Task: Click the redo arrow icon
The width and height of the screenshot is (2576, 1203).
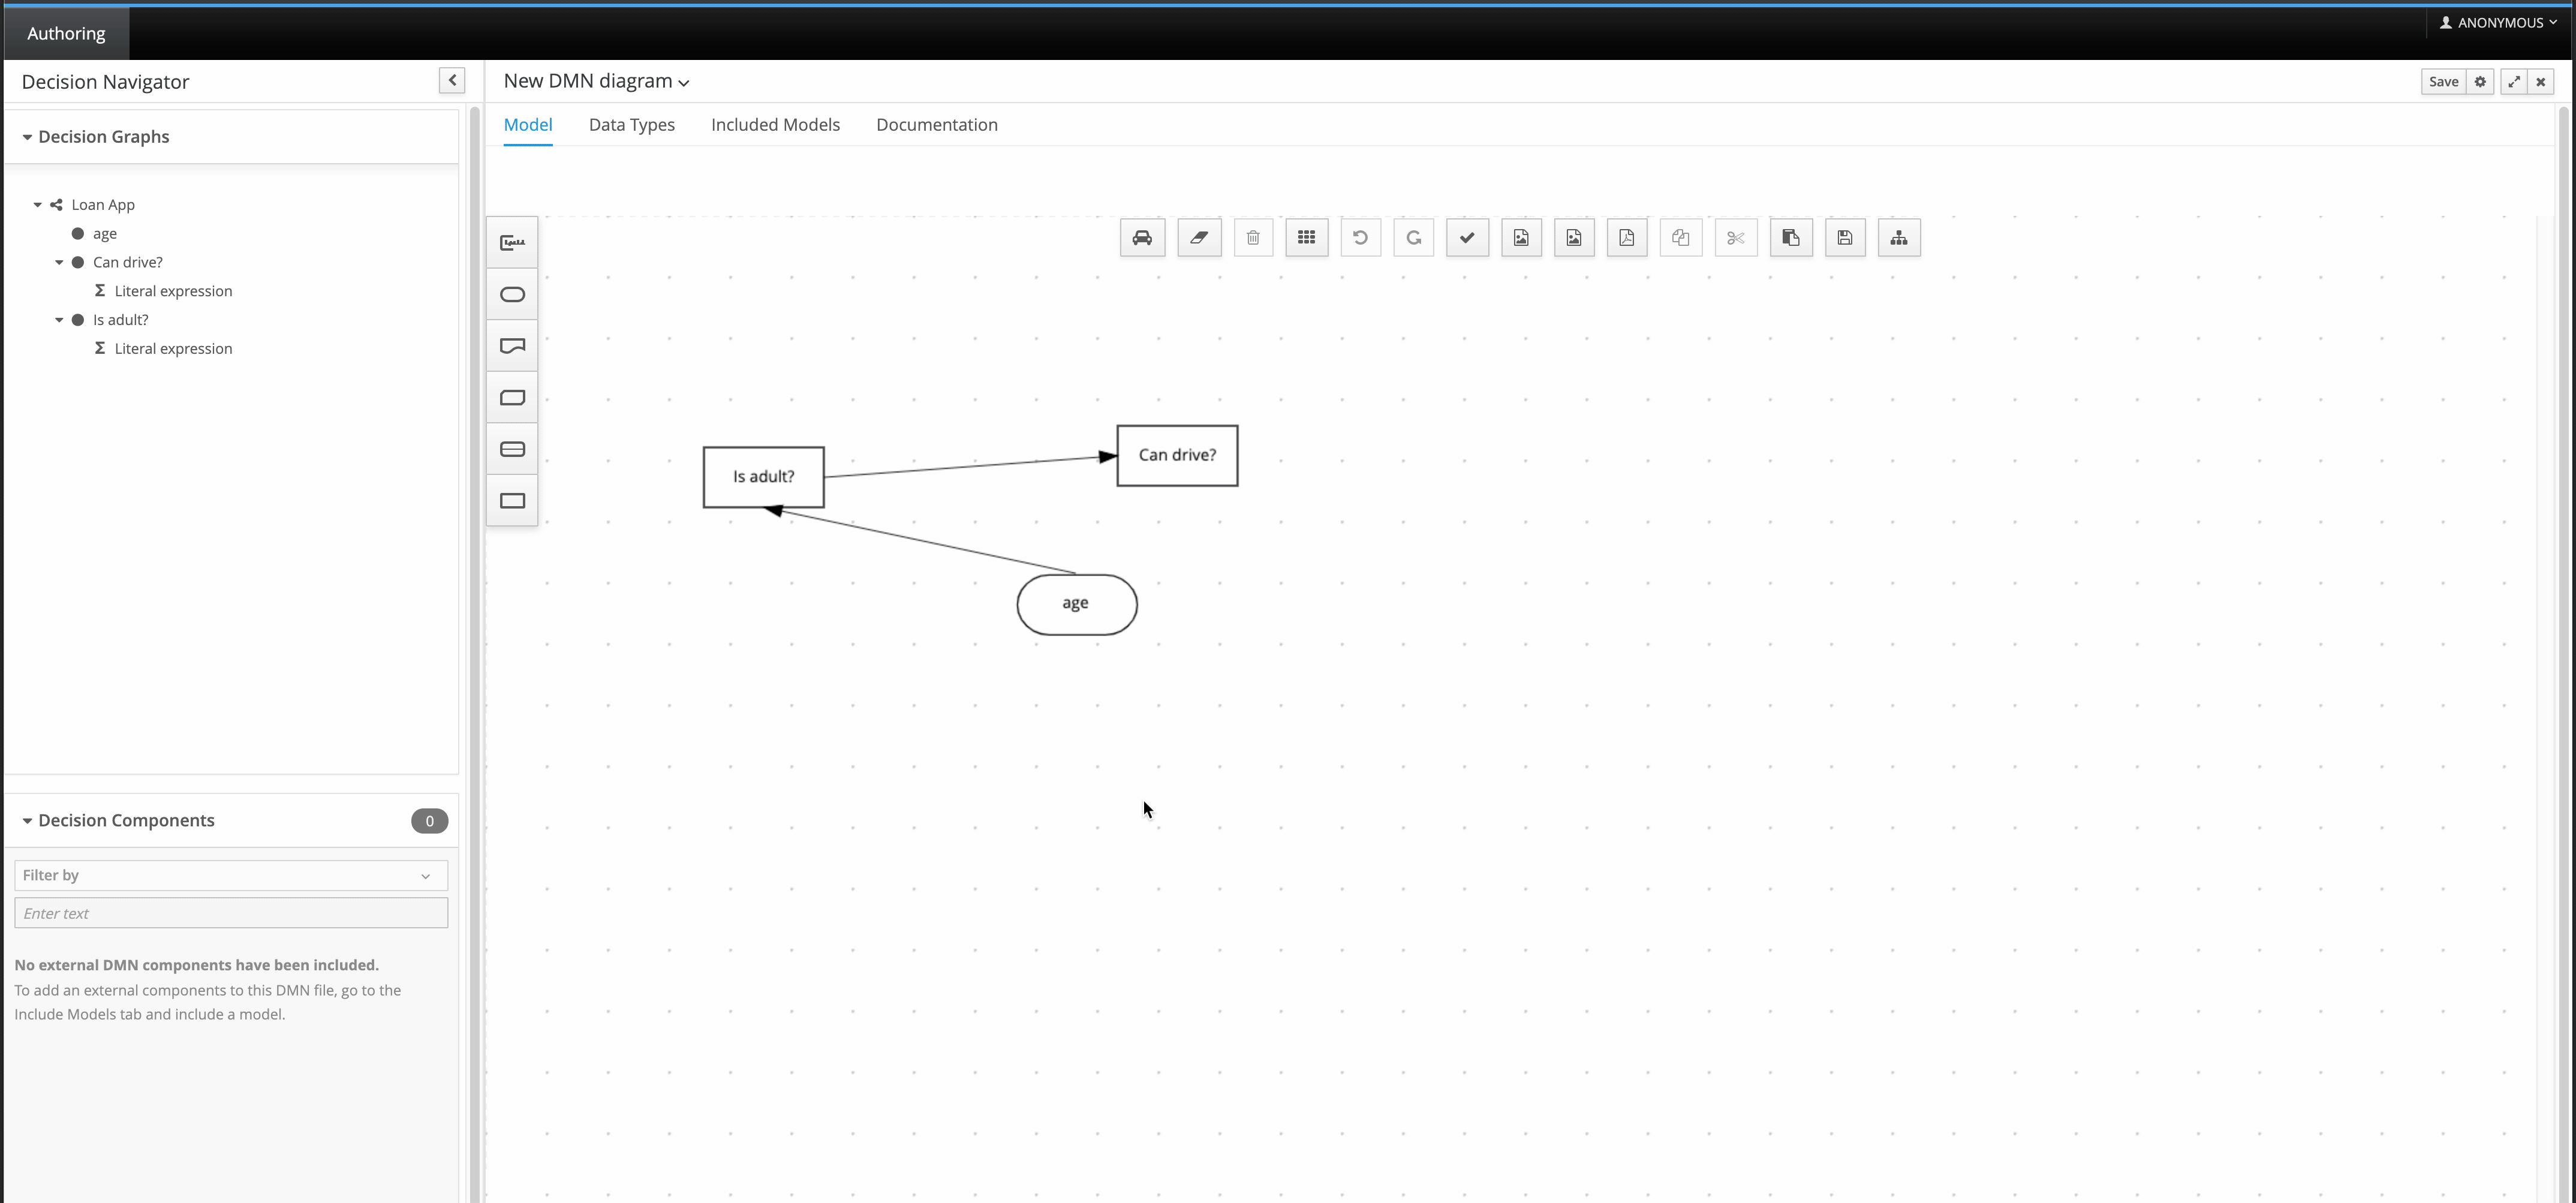Action: [x=1413, y=238]
